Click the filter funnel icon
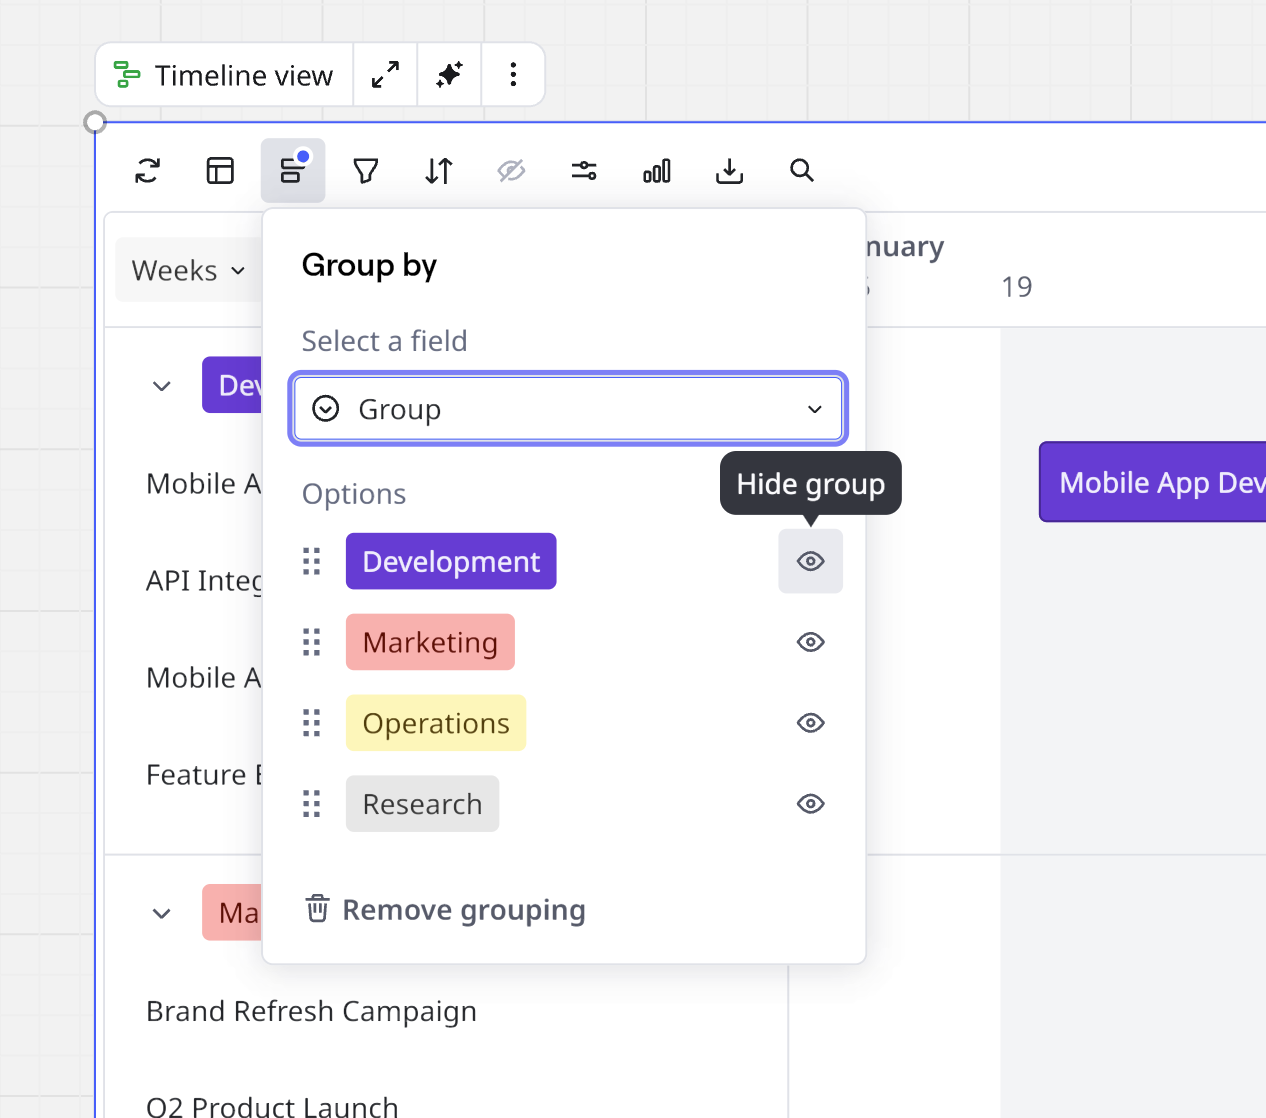This screenshot has width=1266, height=1118. pos(366,171)
